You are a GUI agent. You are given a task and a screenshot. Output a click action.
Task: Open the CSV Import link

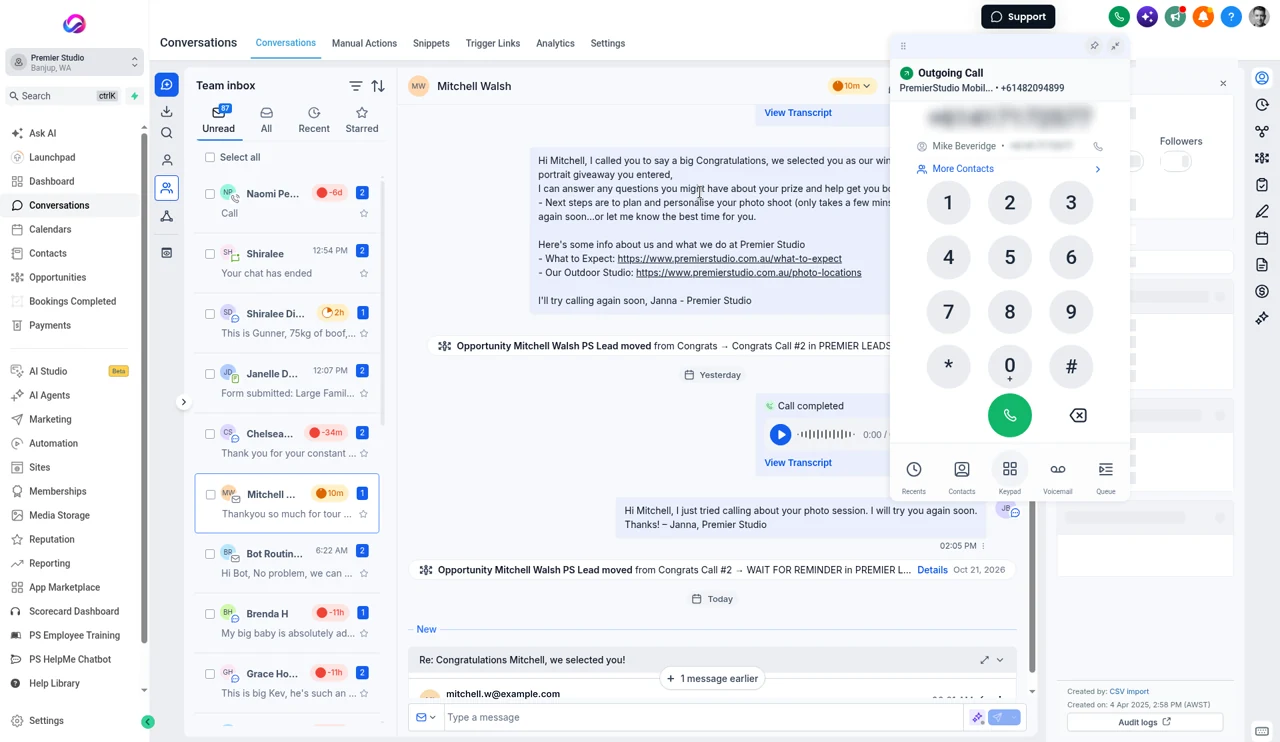tap(1129, 691)
